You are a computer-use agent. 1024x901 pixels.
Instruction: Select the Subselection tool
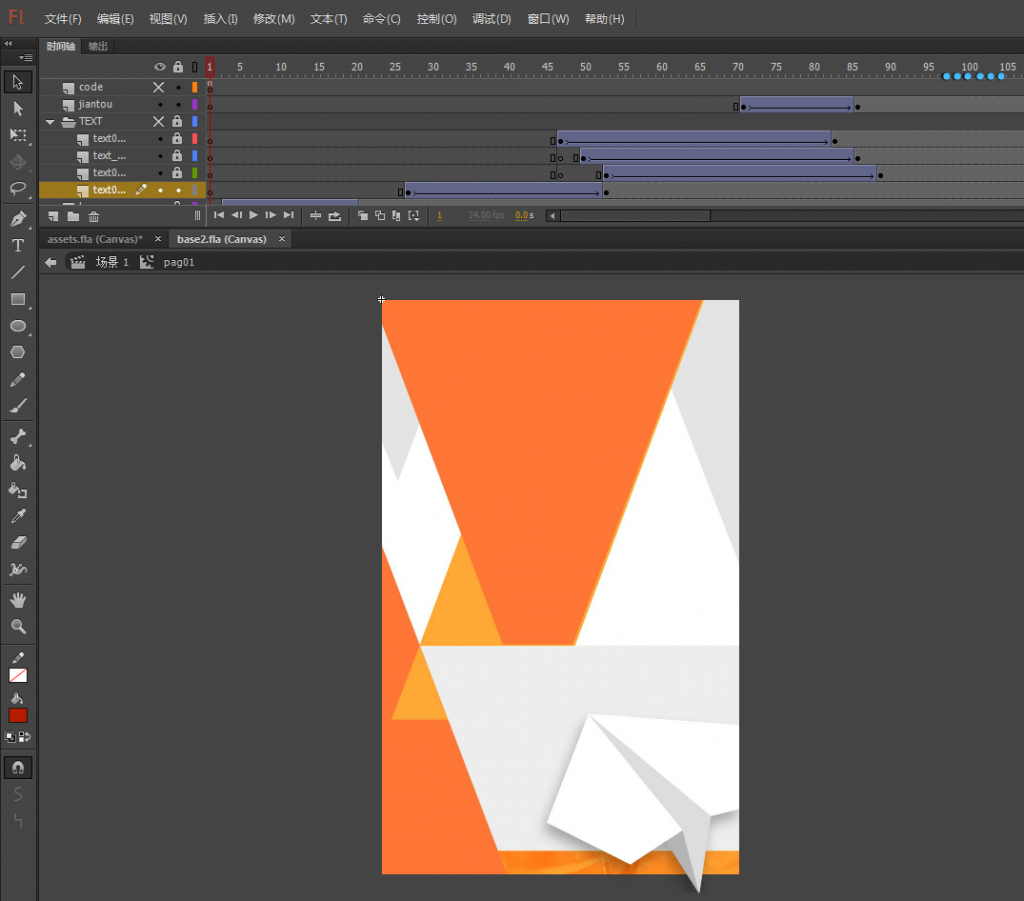pos(16,108)
